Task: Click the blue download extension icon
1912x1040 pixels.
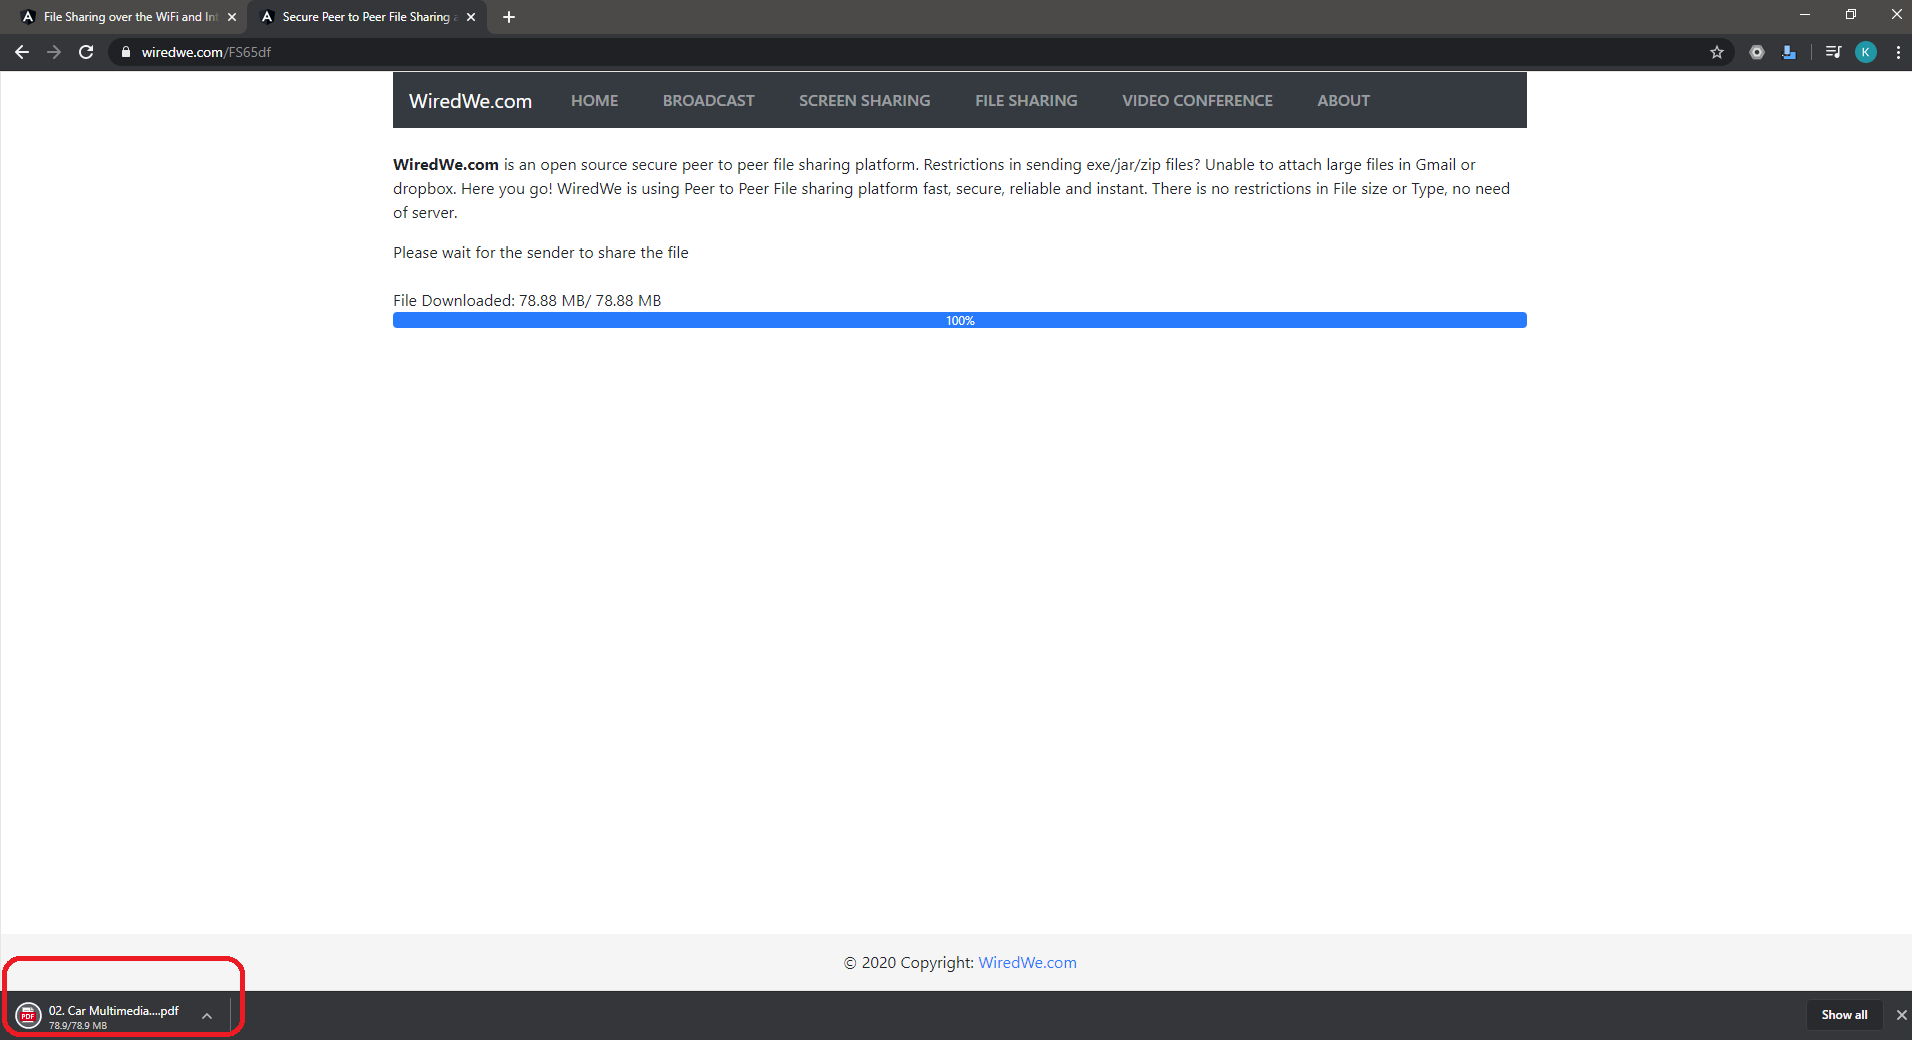Action: (x=1789, y=52)
